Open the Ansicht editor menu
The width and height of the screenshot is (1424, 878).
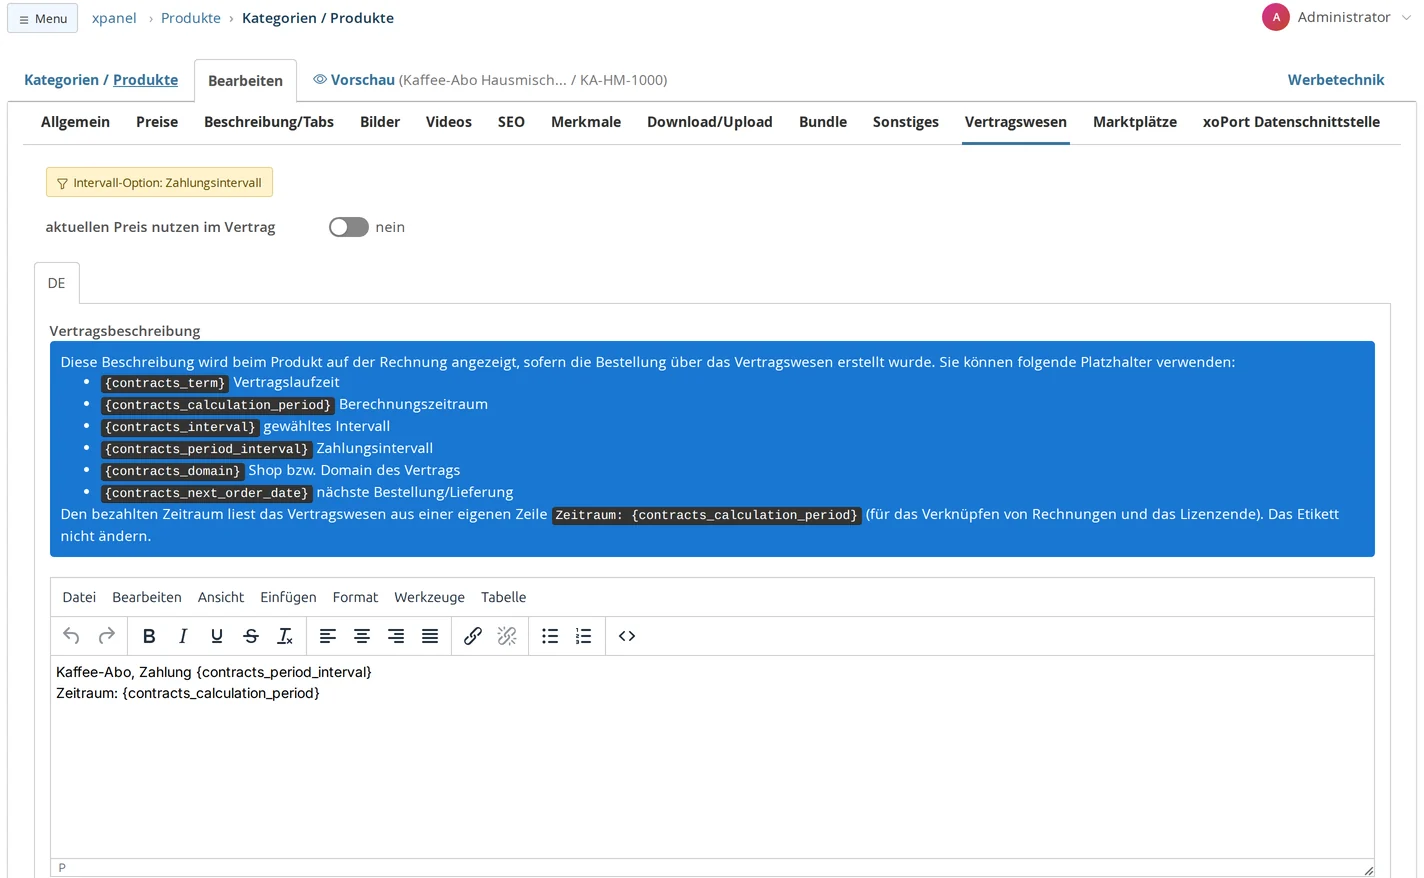tap(221, 597)
